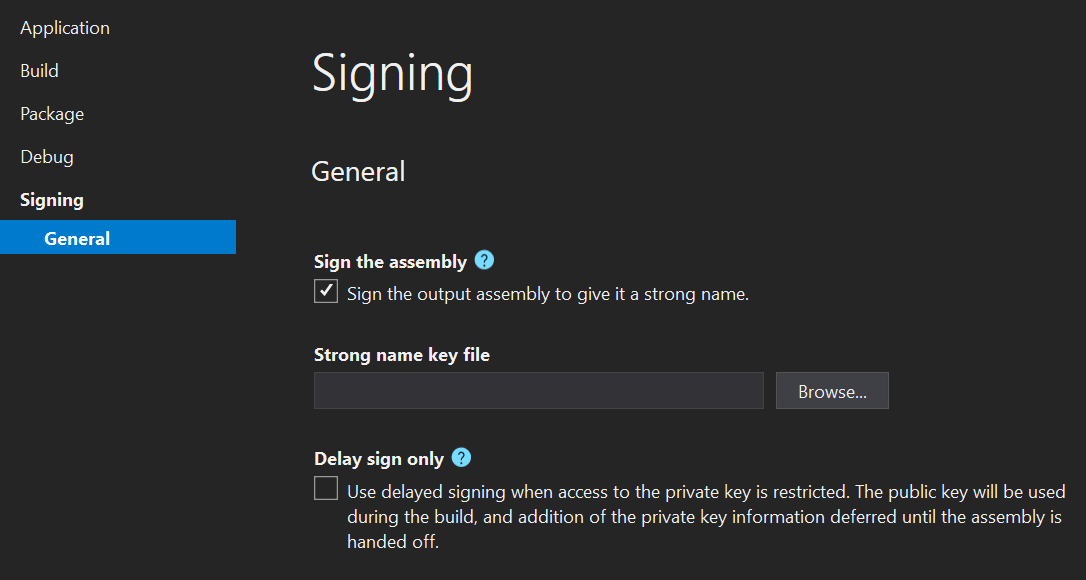This screenshot has width=1086, height=580.
Task: Switch to the Application settings page
Action: pos(64,27)
